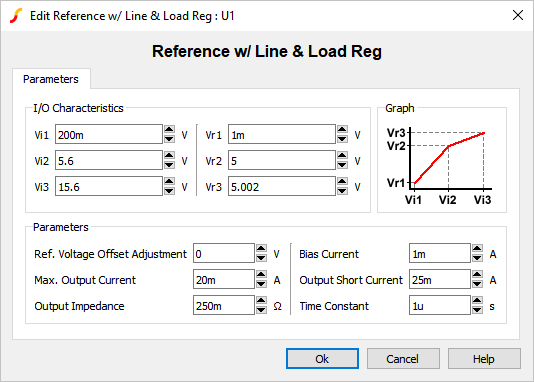Close the Edit Reference dialog window
Viewport: 534px width, 382px height.
tap(518, 15)
